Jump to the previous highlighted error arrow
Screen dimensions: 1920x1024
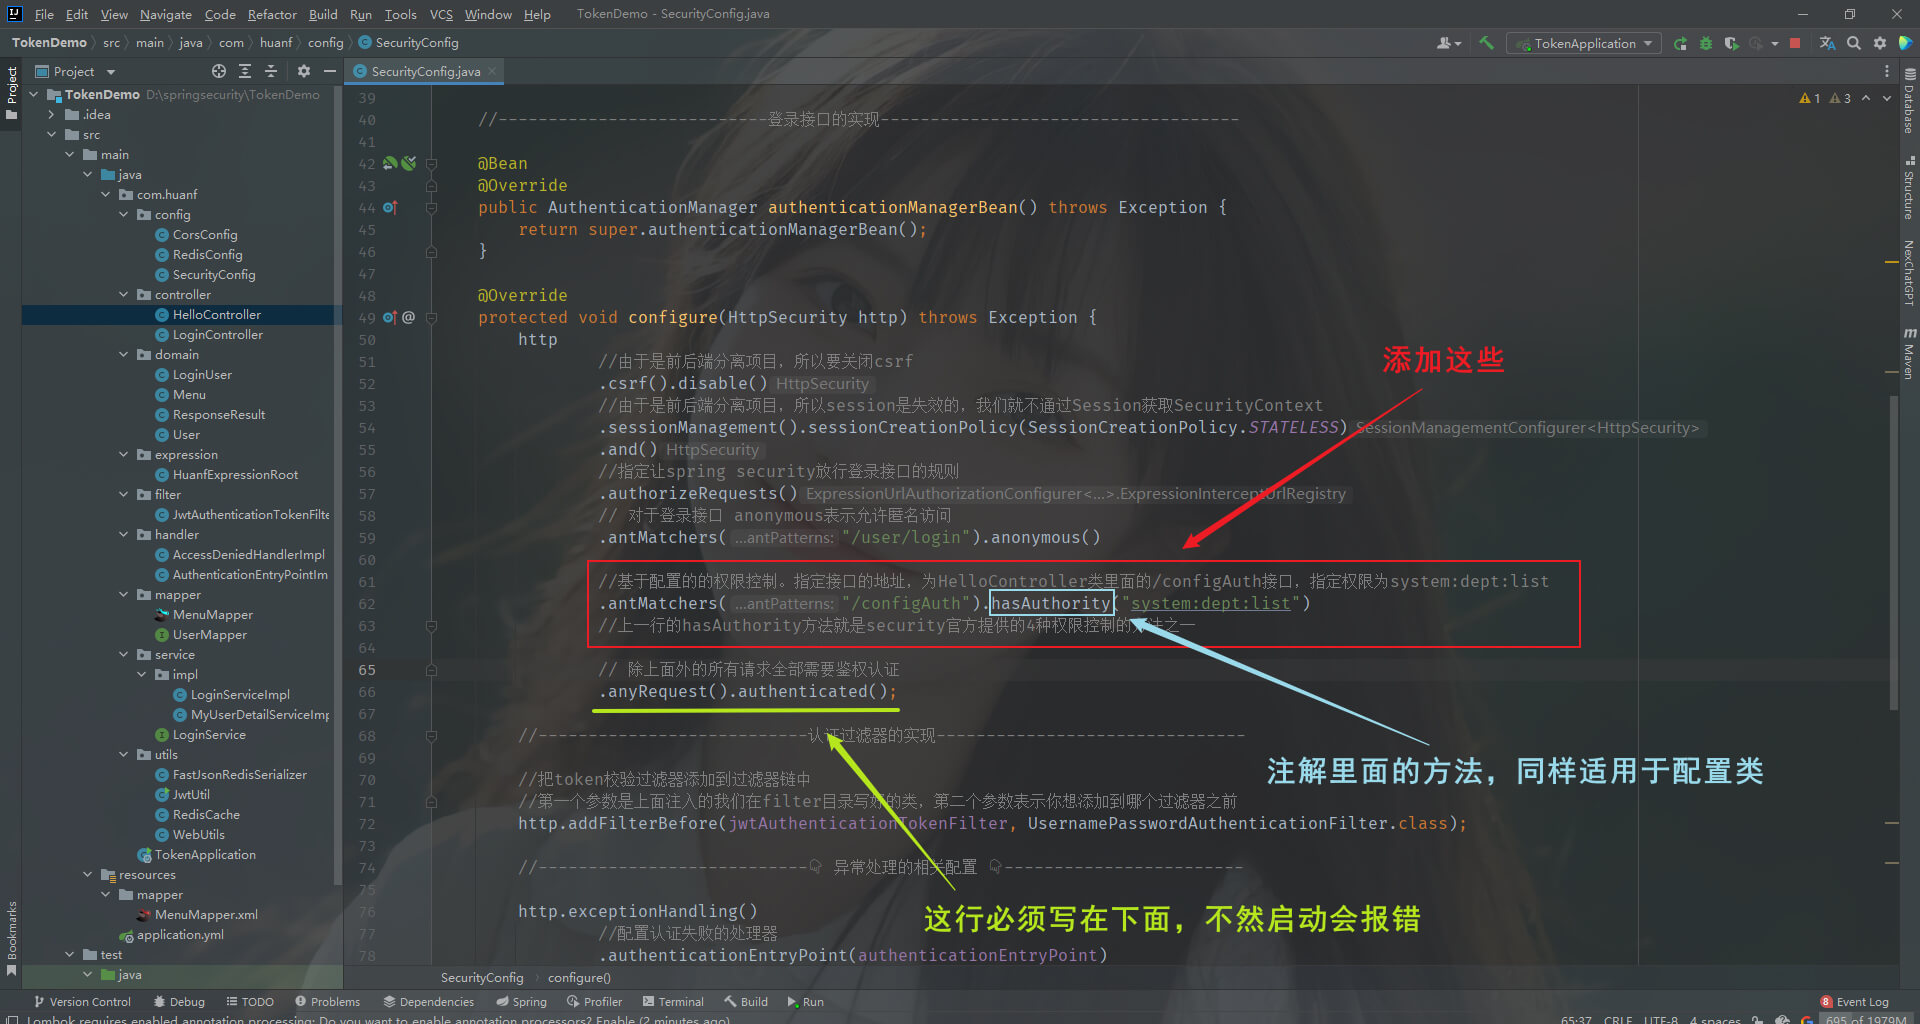click(1866, 98)
